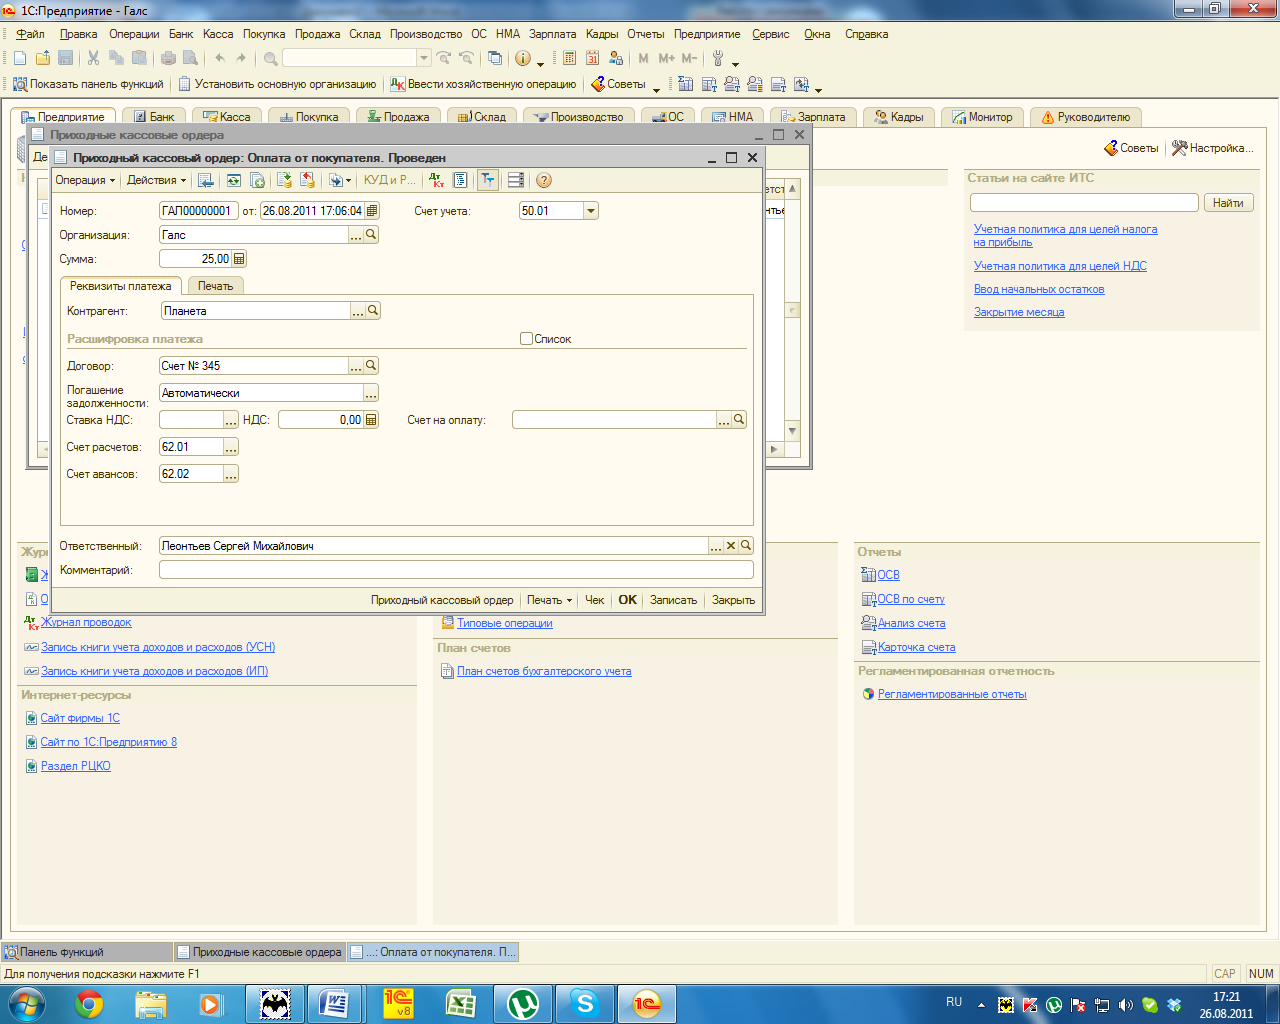The width and height of the screenshot is (1280, 1024).
Task: Click the Print icon in main toolbar
Action: pyautogui.click(x=169, y=58)
